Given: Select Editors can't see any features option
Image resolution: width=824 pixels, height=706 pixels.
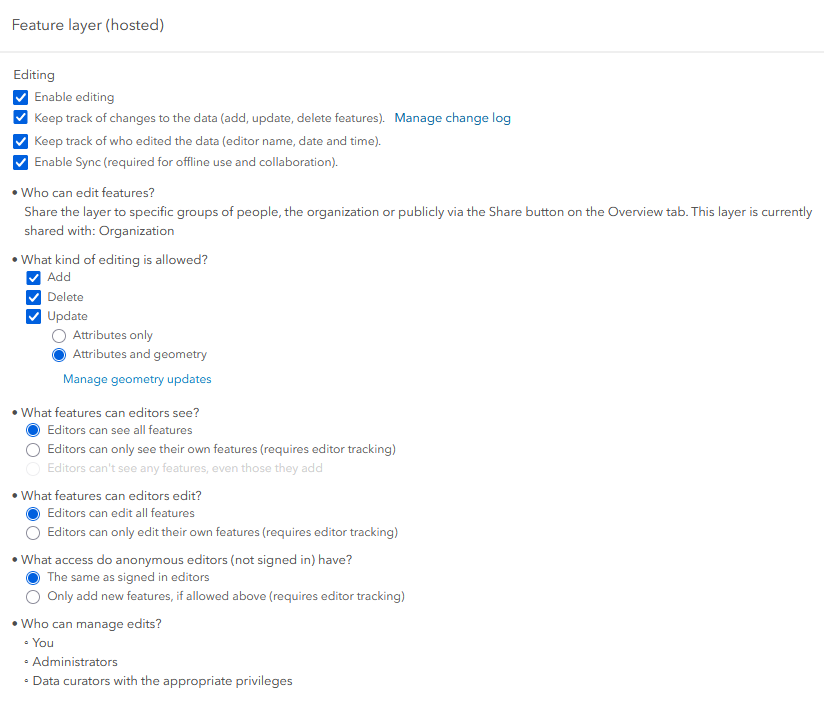Looking at the screenshot, I should pyautogui.click(x=33, y=468).
